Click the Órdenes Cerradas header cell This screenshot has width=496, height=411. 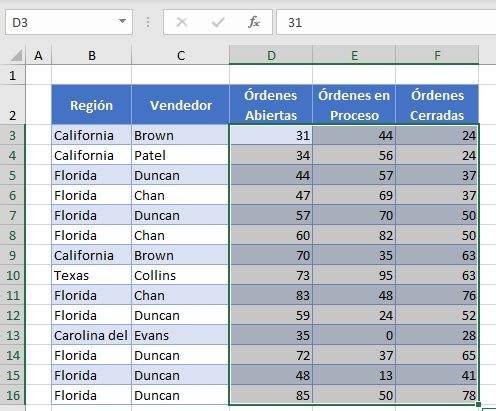coord(437,105)
